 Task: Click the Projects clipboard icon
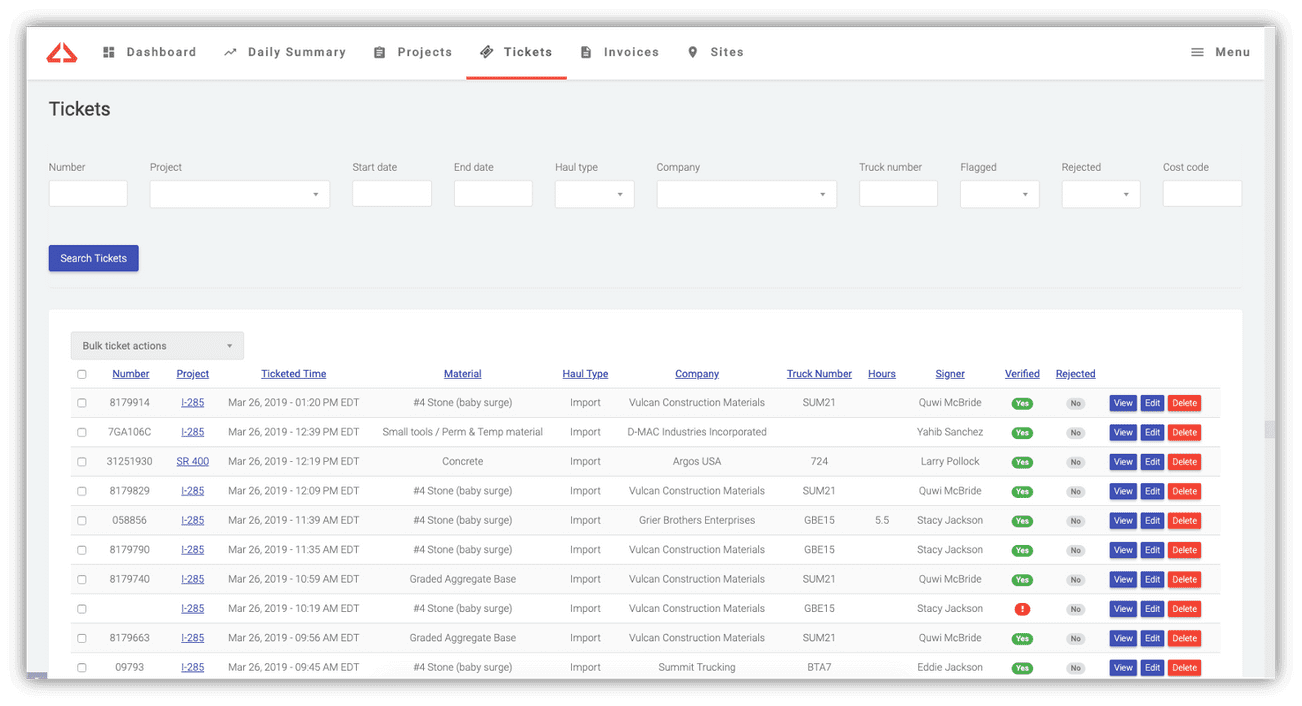tap(379, 52)
